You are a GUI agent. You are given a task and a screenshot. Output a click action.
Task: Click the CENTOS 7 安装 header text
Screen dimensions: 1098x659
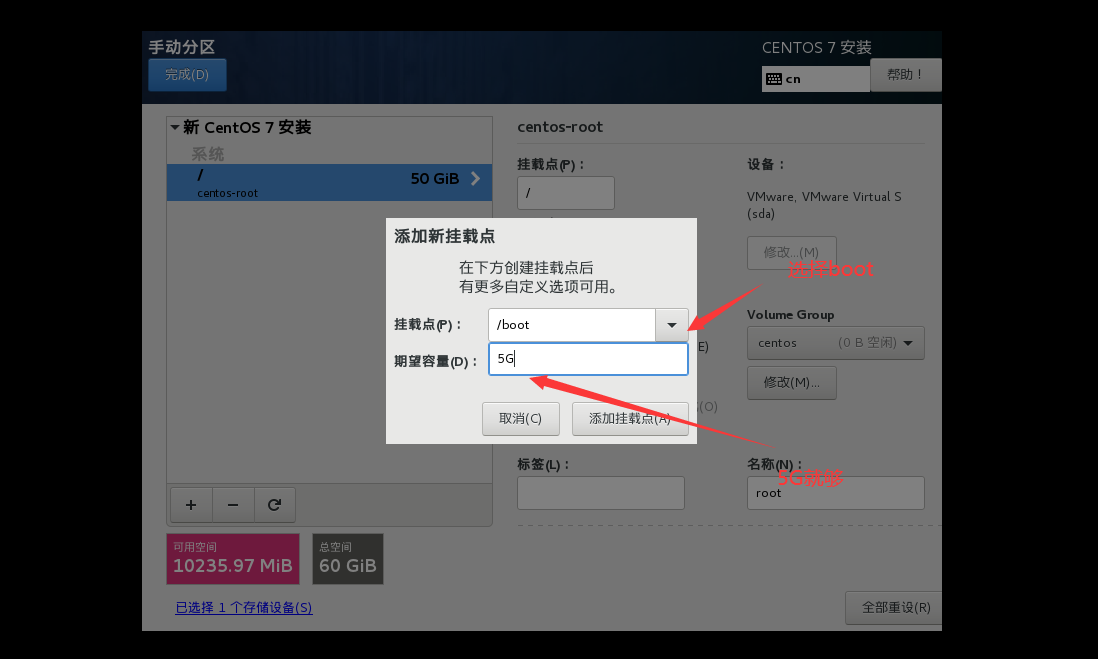pyautogui.click(x=816, y=48)
